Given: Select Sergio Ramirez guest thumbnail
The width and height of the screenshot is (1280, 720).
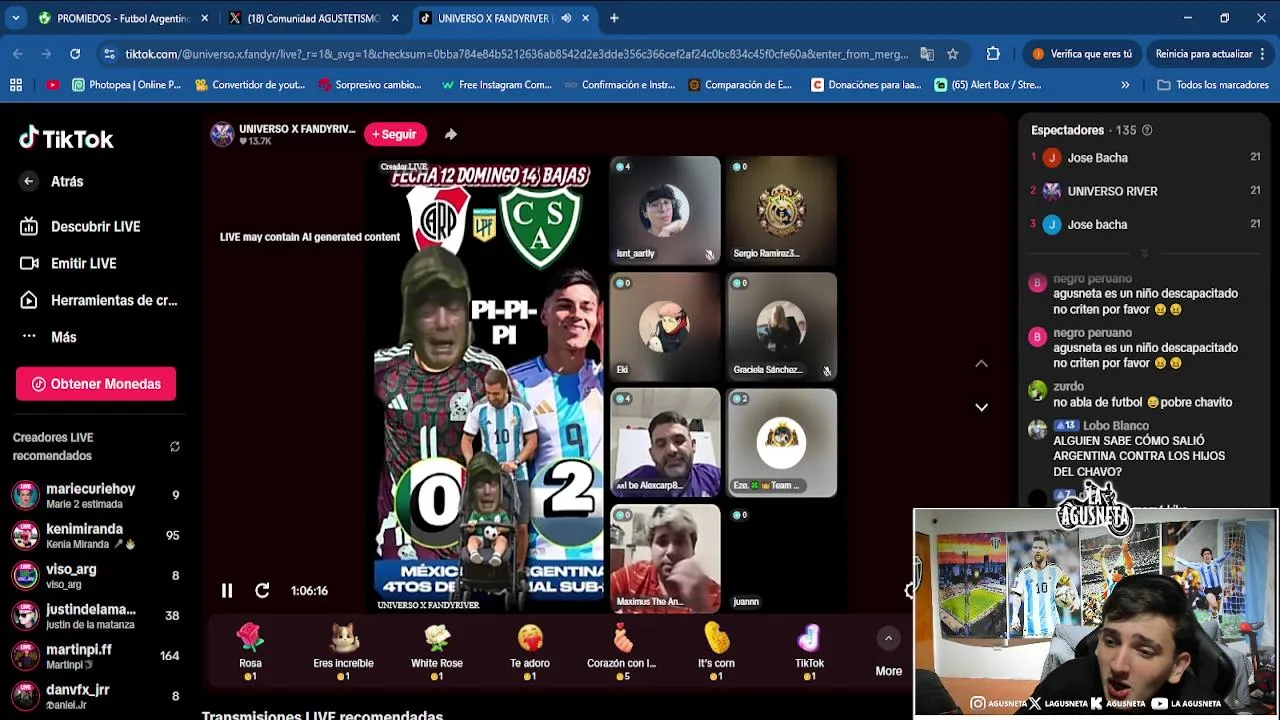Looking at the screenshot, I should (782, 210).
